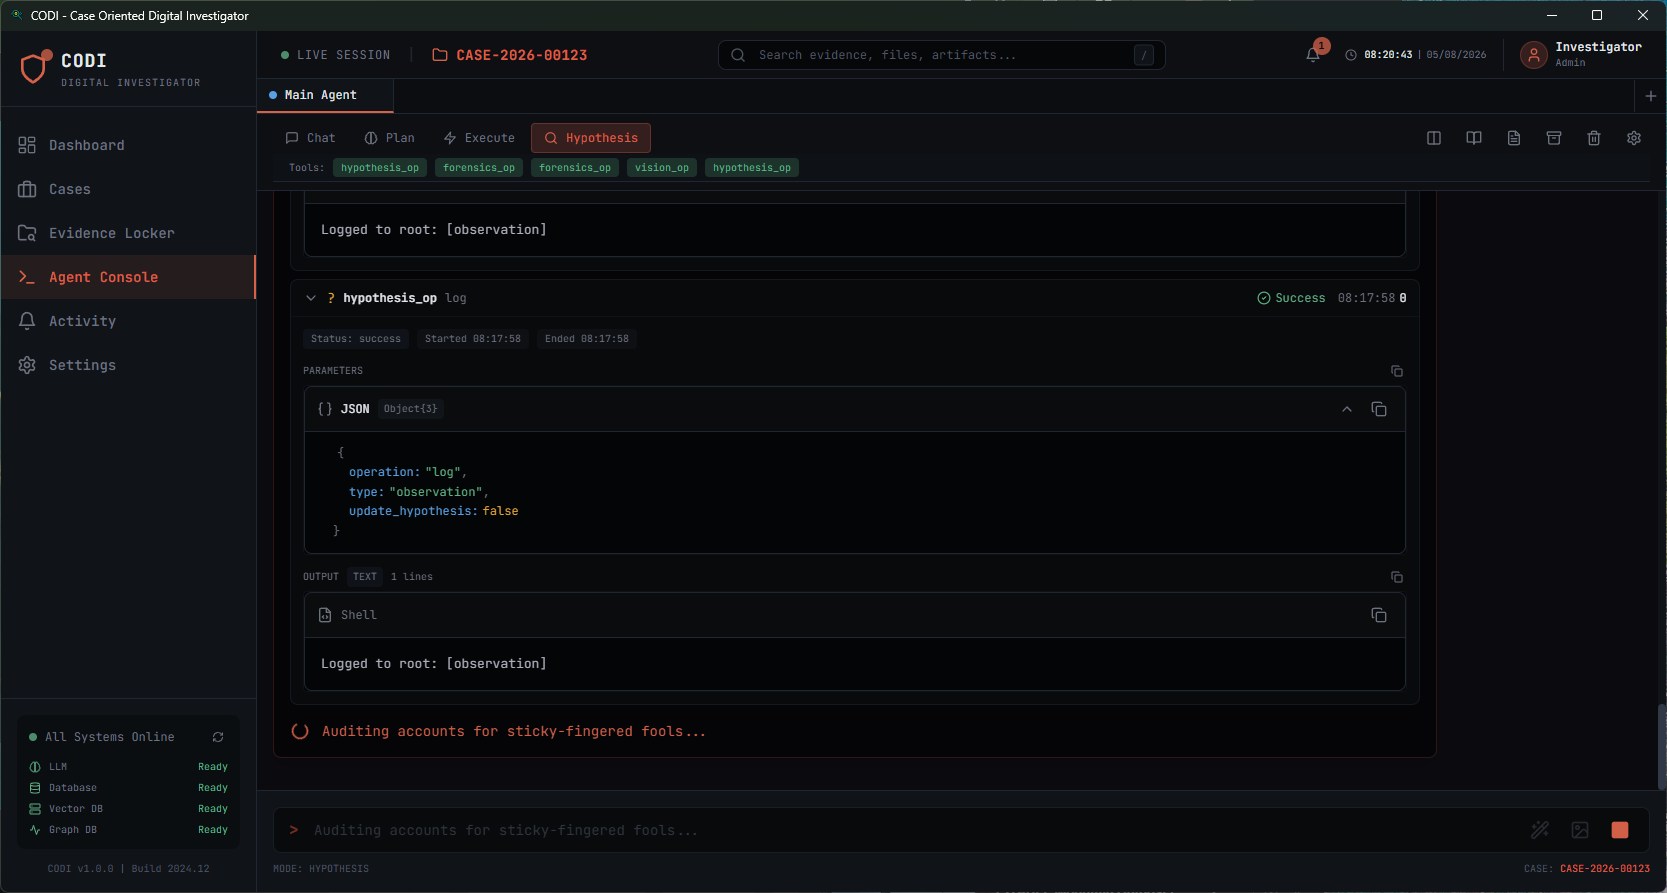The height and width of the screenshot is (893, 1667).
Task: Click the Object{3} type badge
Action: [x=411, y=409]
